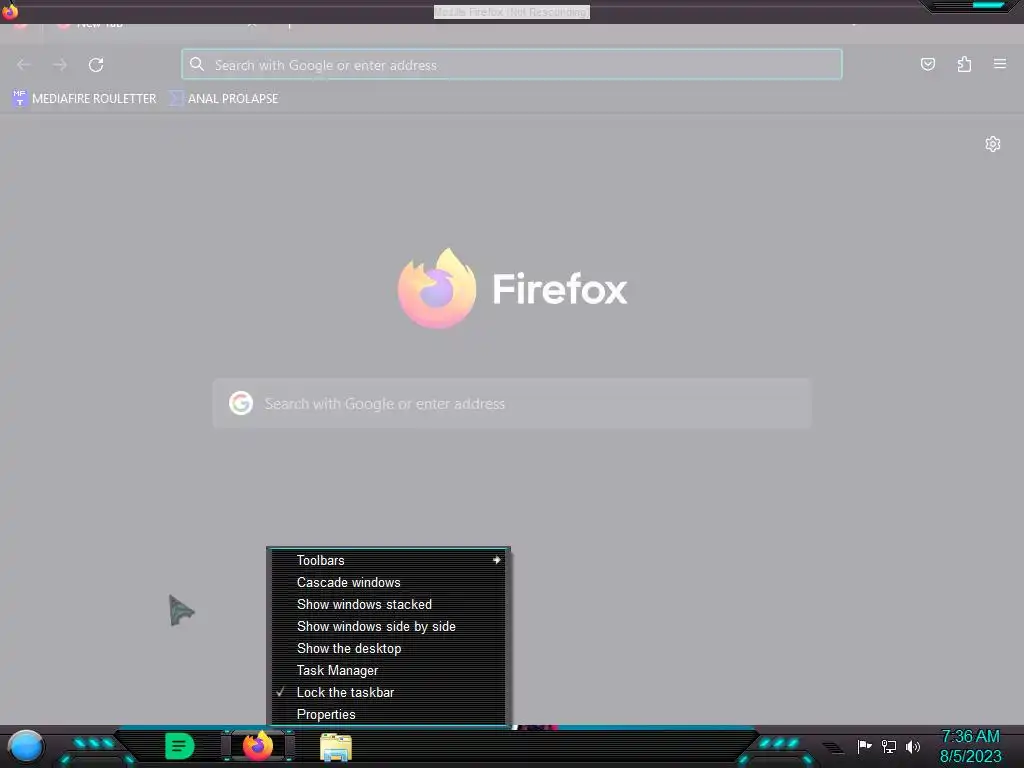Image resolution: width=1024 pixels, height=768 pixels.
Task: Open the MEDIAFIRE ROULETTER bookmark
Action: (84, 99)
